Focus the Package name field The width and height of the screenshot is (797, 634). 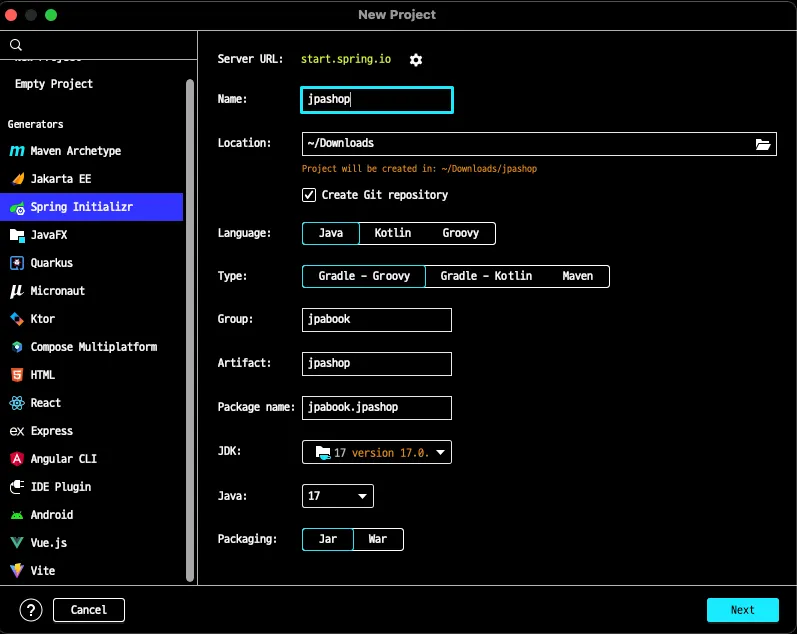[x=377, y=408]
